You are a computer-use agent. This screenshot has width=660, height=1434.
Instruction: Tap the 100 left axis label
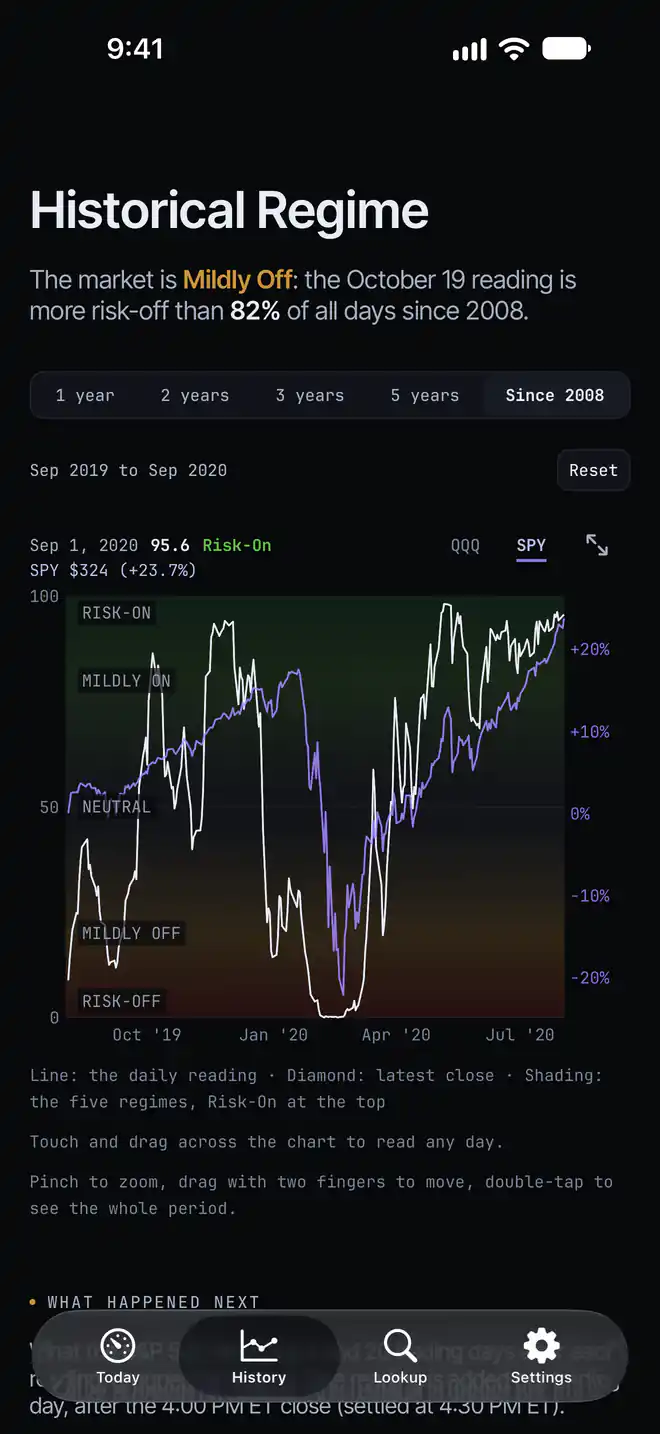44,597
